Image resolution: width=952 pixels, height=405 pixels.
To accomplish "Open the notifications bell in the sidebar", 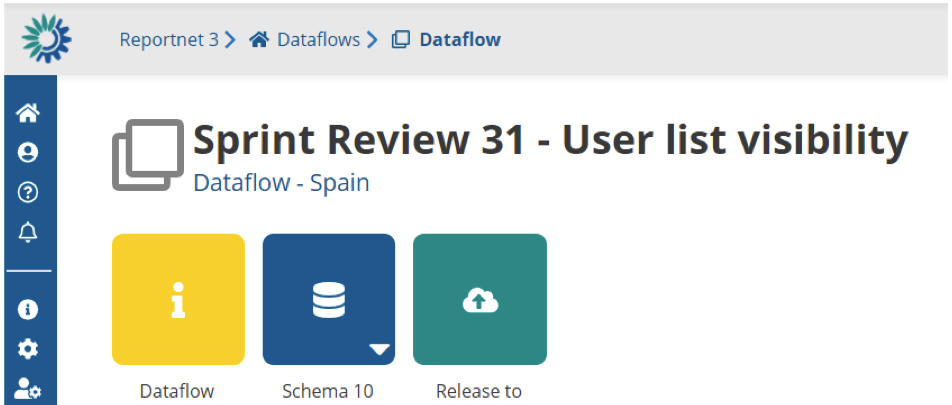I will point(28,233).
